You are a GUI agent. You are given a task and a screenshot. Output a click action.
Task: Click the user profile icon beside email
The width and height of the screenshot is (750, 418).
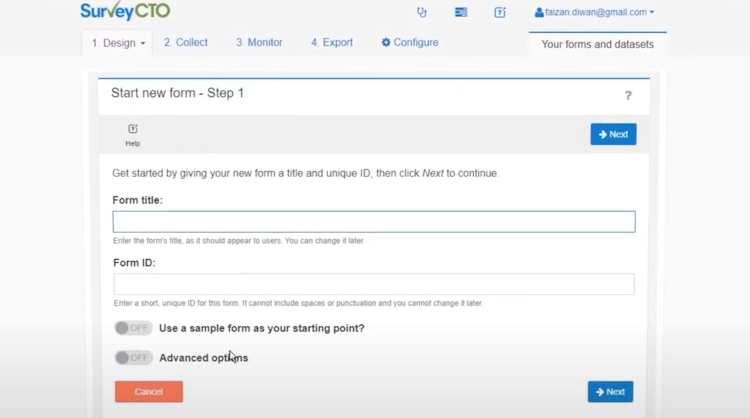coord(539,12)
